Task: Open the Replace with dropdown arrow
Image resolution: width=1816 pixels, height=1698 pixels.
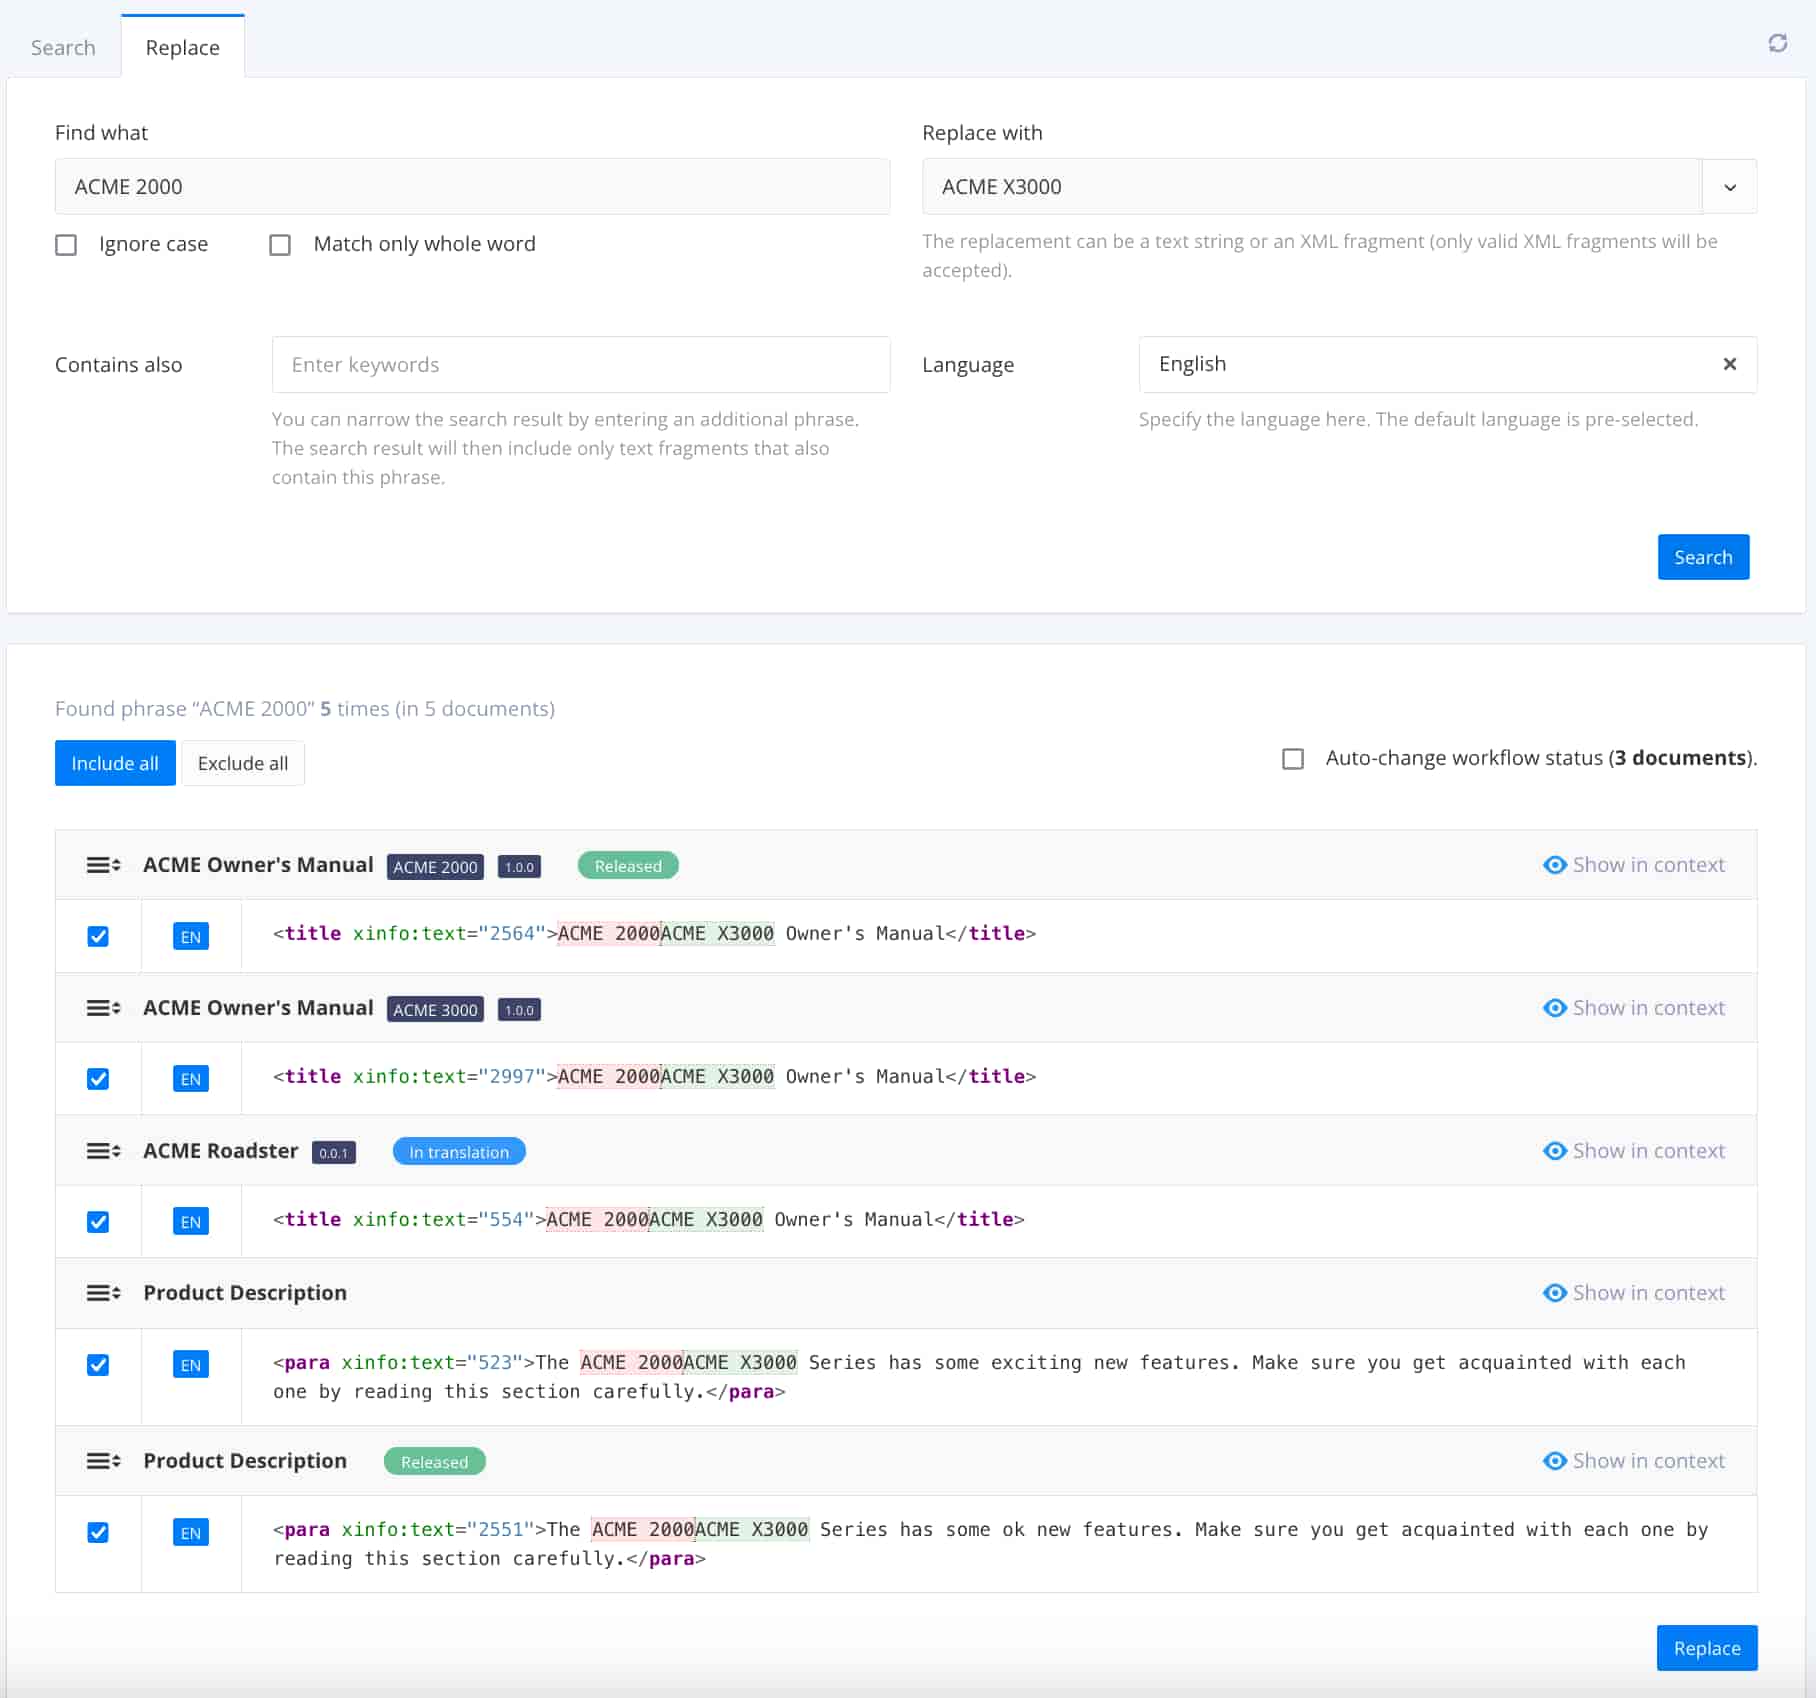Action: (x=1729, y=187)
